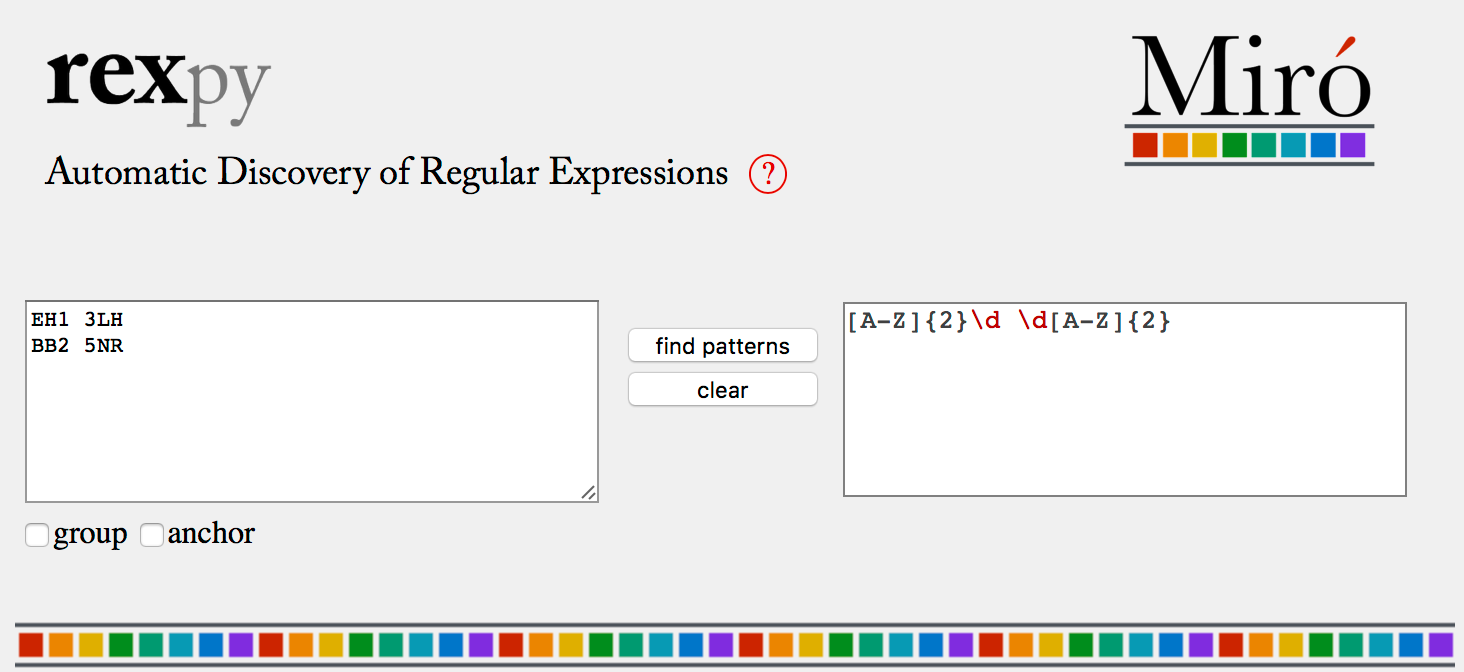Click the red square under Miró logo

tap(1145, 145)
